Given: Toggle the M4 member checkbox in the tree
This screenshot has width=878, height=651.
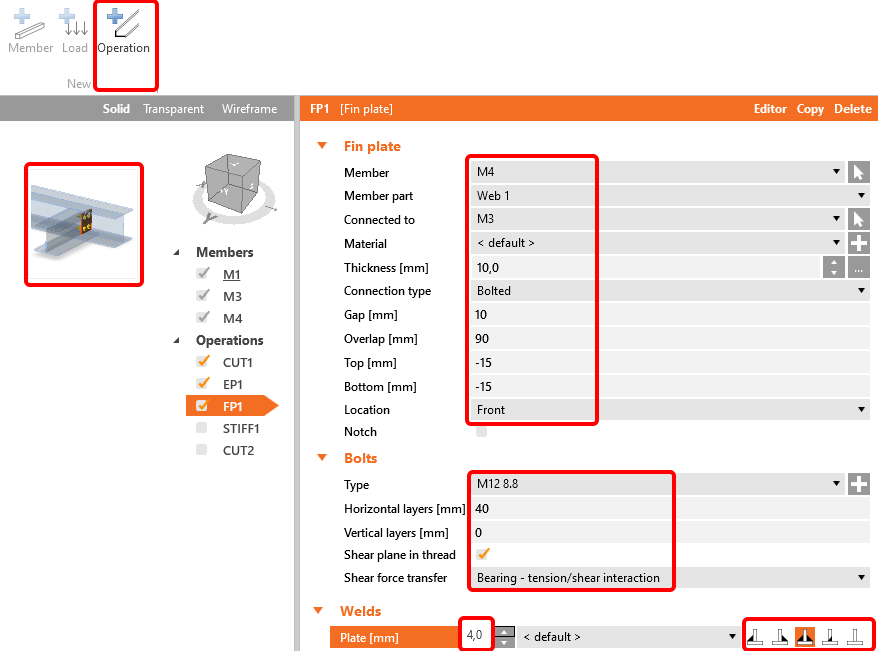Looking at the screenshot, I should [x=203, y=317].
